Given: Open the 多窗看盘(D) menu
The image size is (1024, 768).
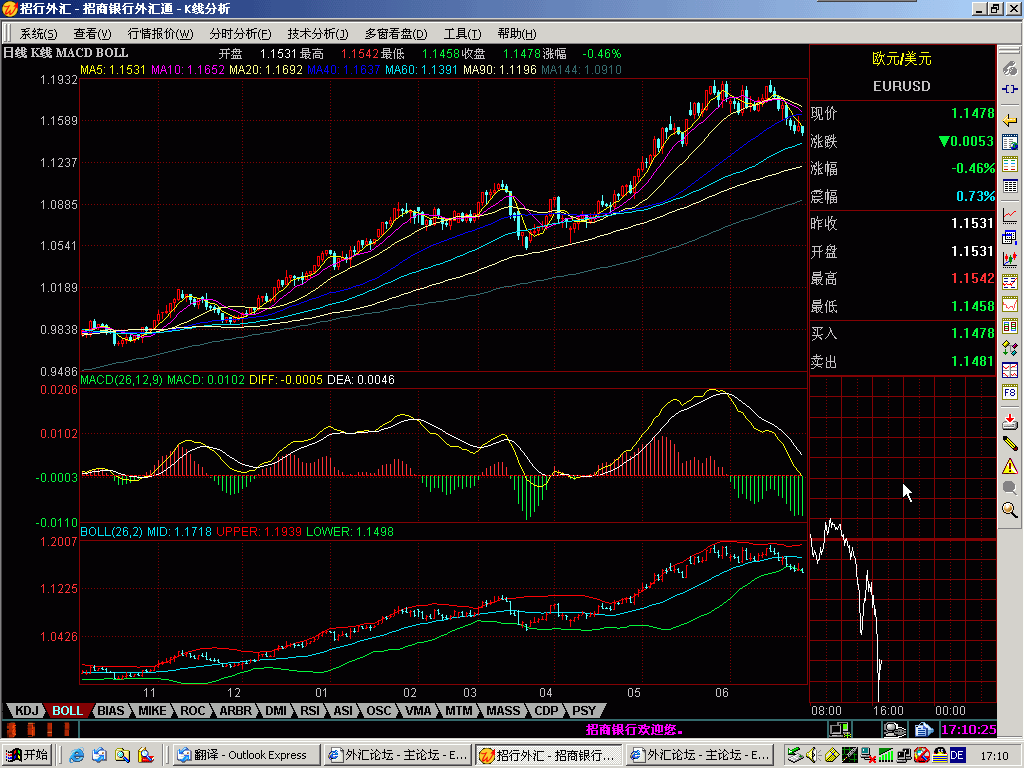Looking at the screenshot, I should [x=396, y=33].
